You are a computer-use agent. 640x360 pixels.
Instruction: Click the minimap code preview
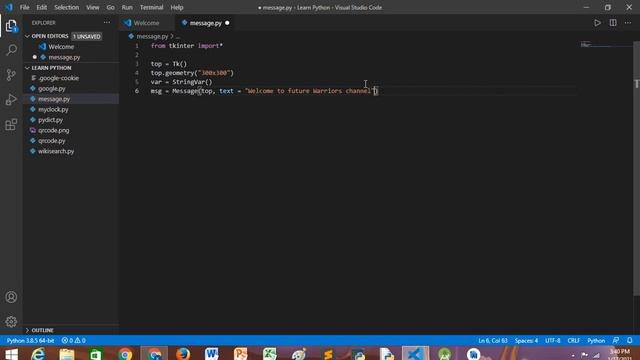point(586,45)
